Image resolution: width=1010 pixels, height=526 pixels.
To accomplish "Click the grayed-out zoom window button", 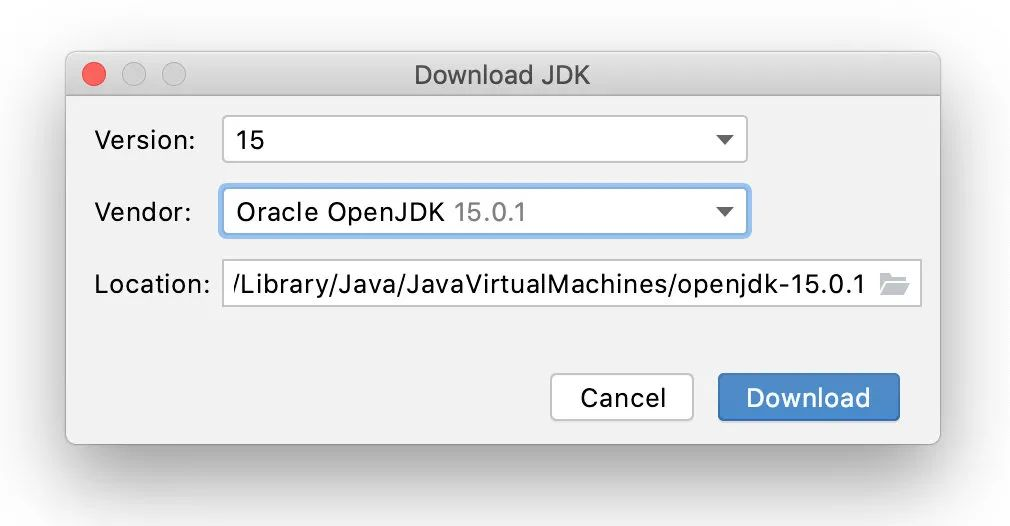I will pos(174,75).
